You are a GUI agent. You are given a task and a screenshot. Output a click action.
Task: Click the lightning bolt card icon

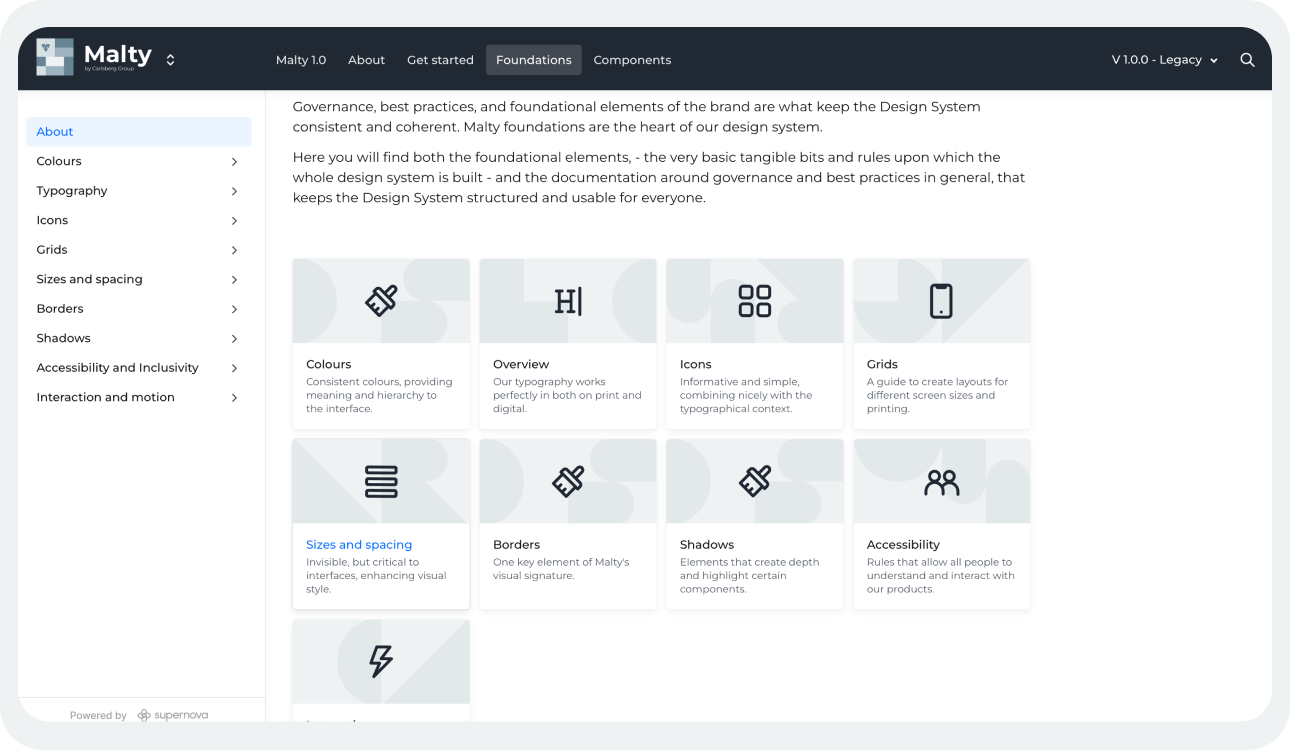(x=381, y=661)
